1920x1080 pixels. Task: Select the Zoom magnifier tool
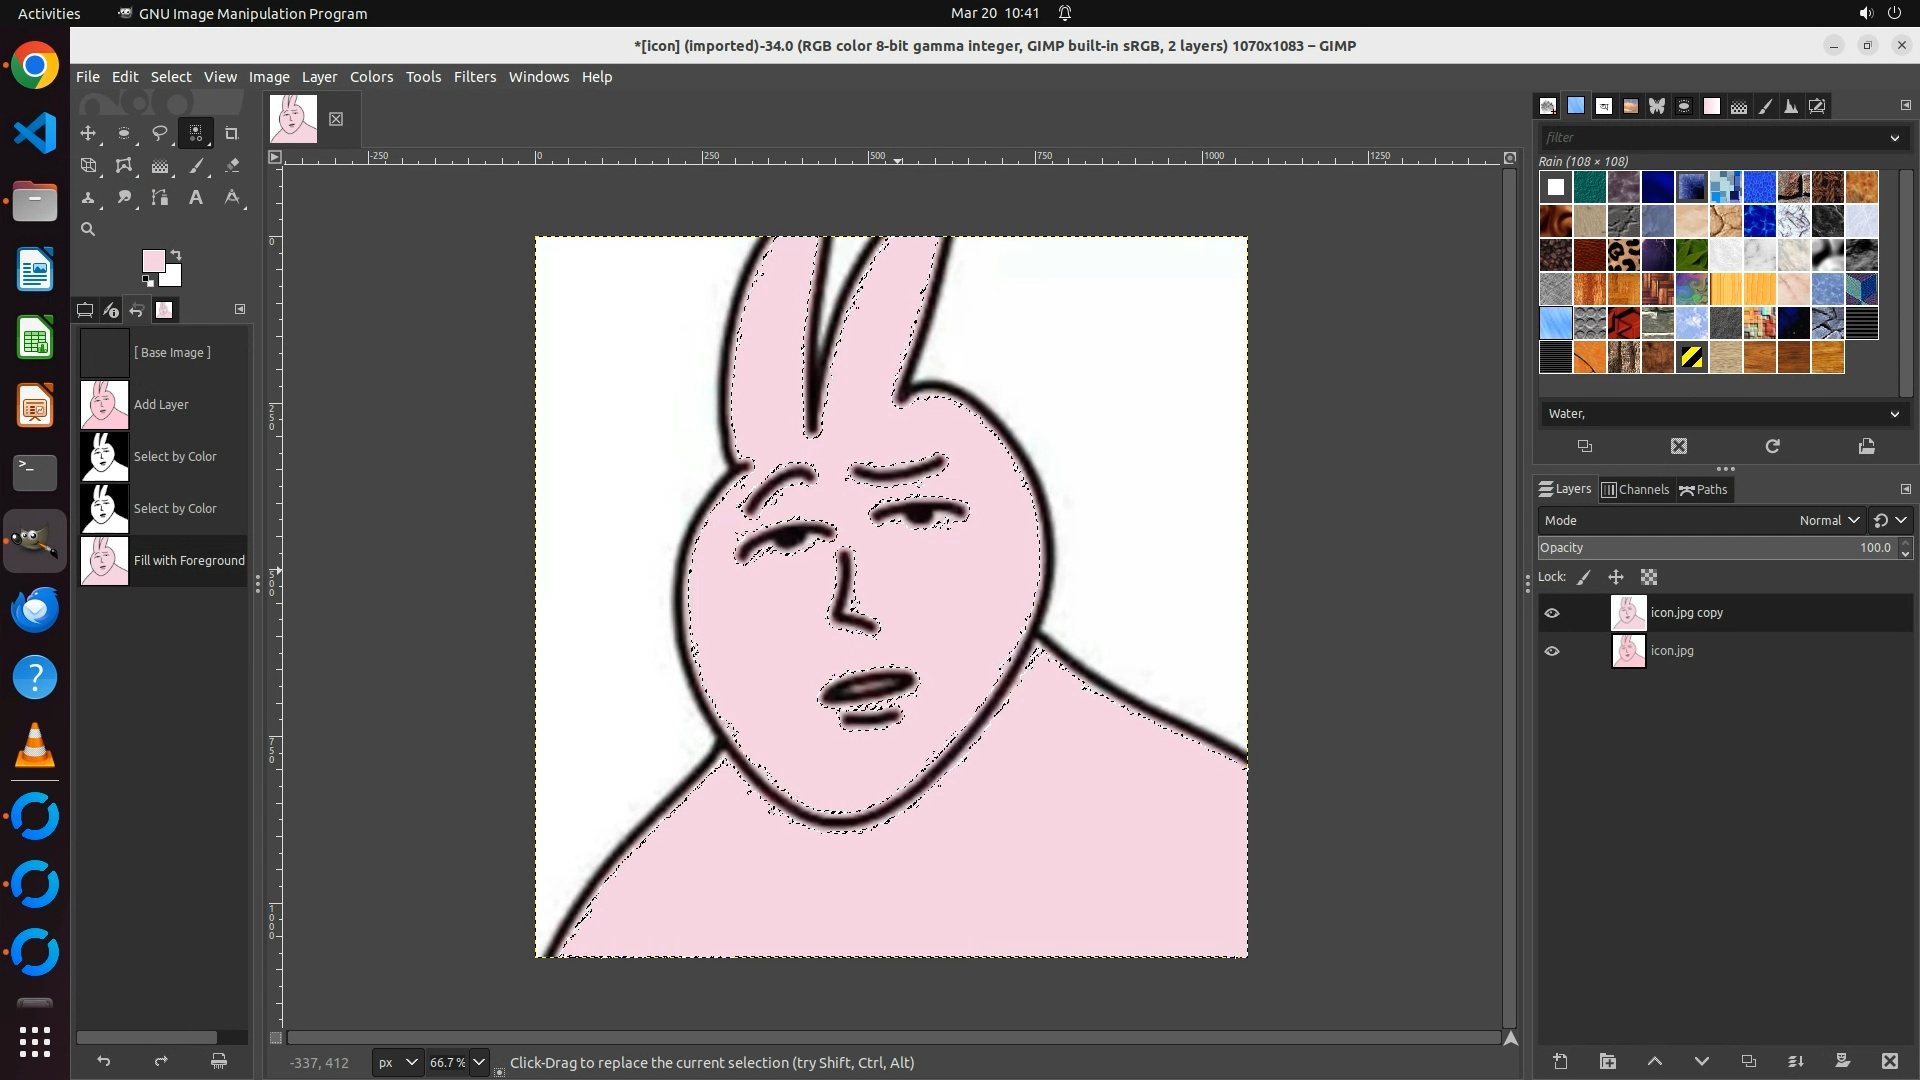pos(88,229)
